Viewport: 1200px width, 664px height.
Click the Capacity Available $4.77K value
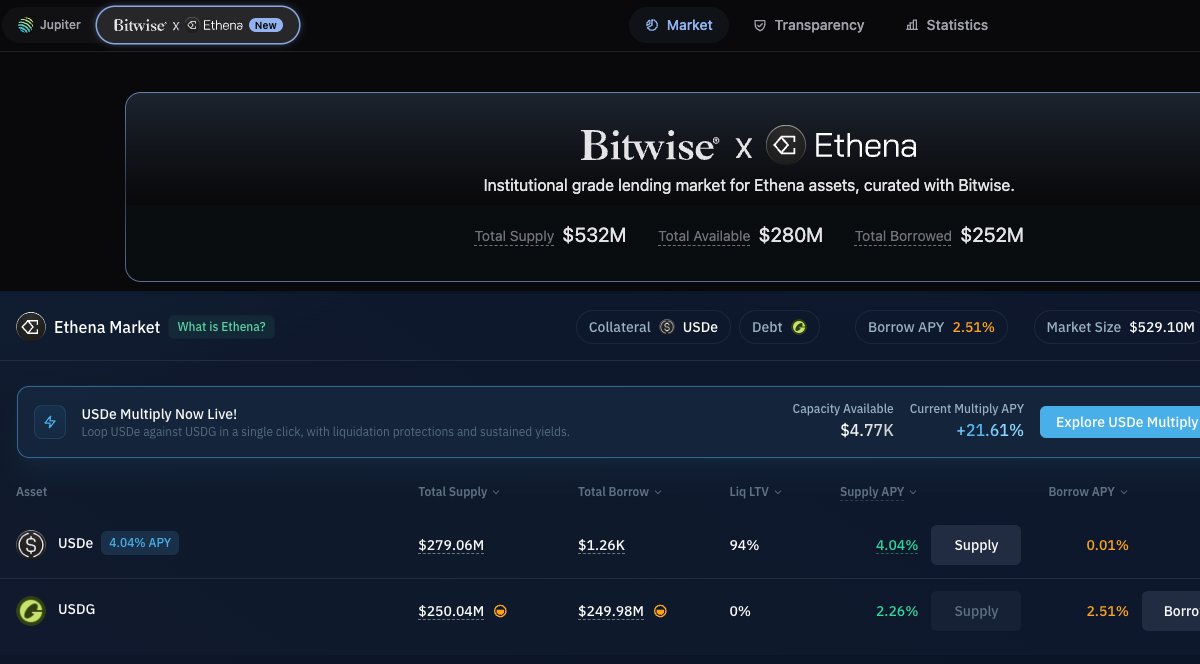point(866,431)
